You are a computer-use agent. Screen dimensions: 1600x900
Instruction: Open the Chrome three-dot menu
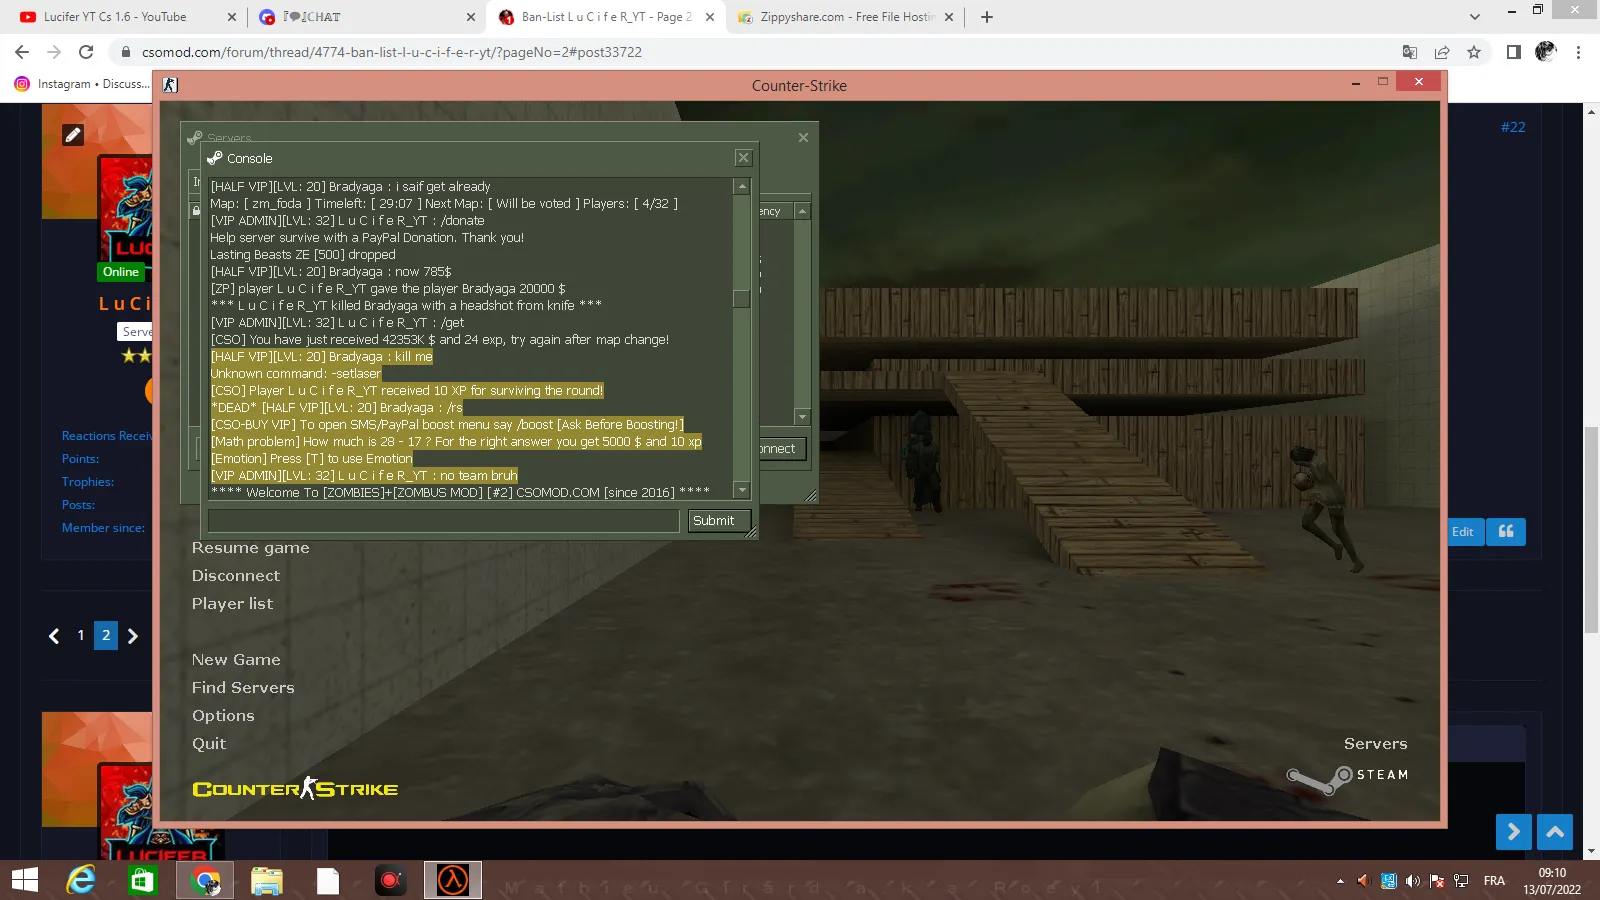click(1579, 52)
